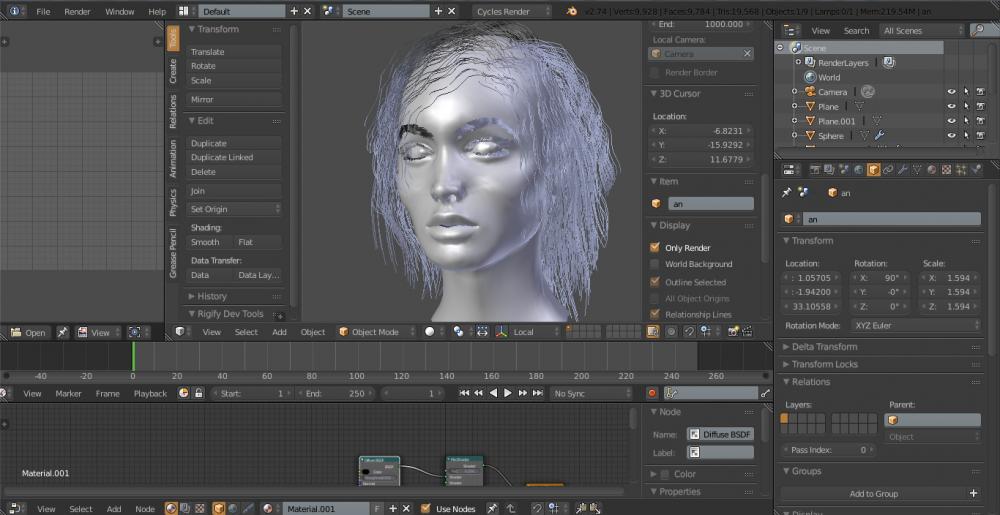Click the Modifiers wrench icon in properties header
This screenshot has width=1000, height=515.
tap(902, 170)
